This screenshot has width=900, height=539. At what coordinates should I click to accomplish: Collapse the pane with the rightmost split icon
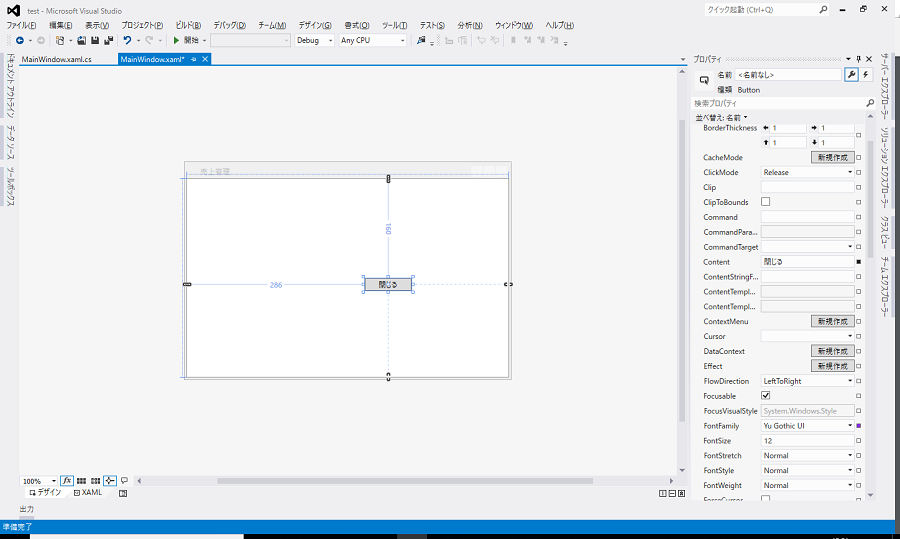tap(681, 493)
